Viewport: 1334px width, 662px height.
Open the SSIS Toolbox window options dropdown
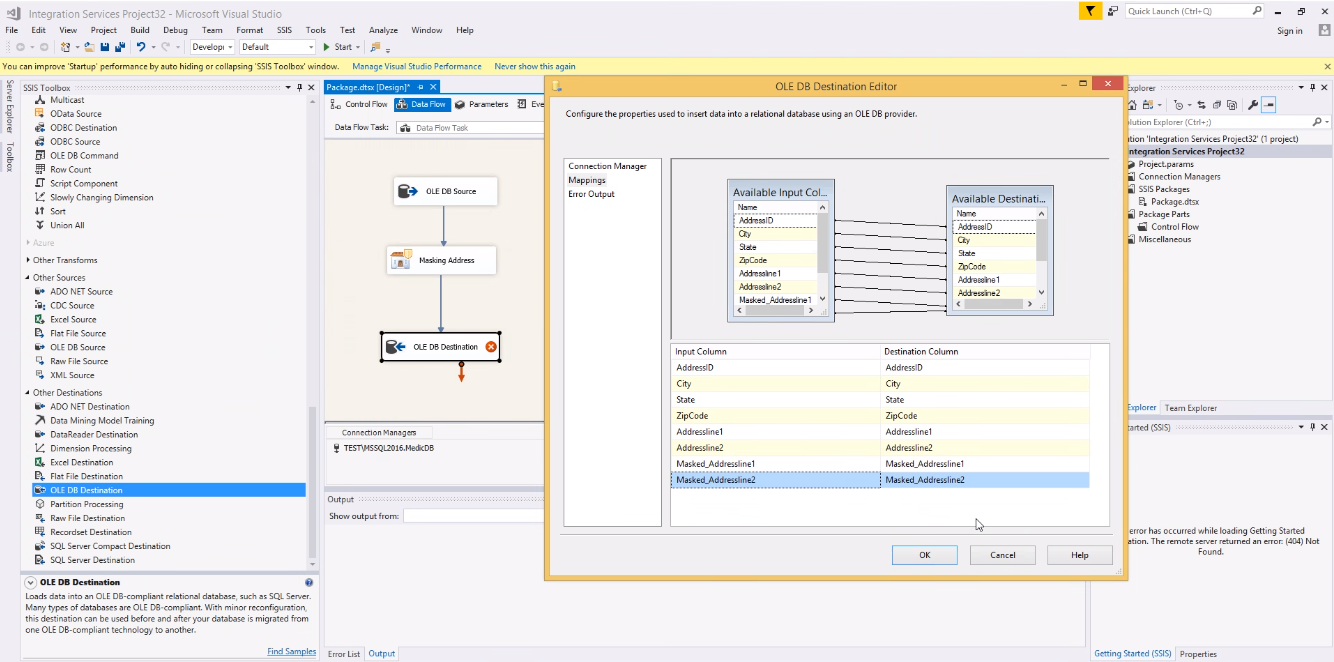click(x=287, y=88)
